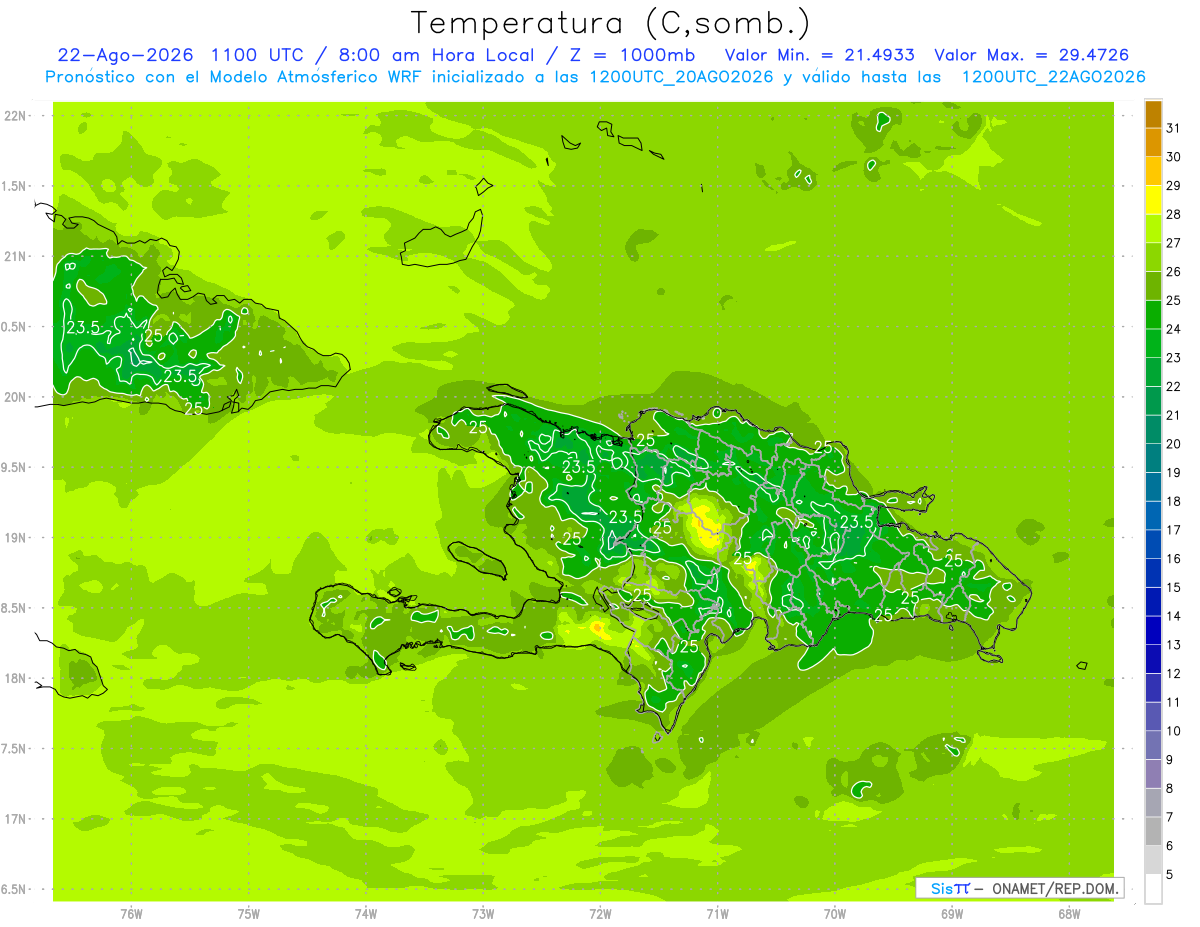
Task: Click the "74W" longitude label
Action: pyautogui.click(x=366, y=913)
